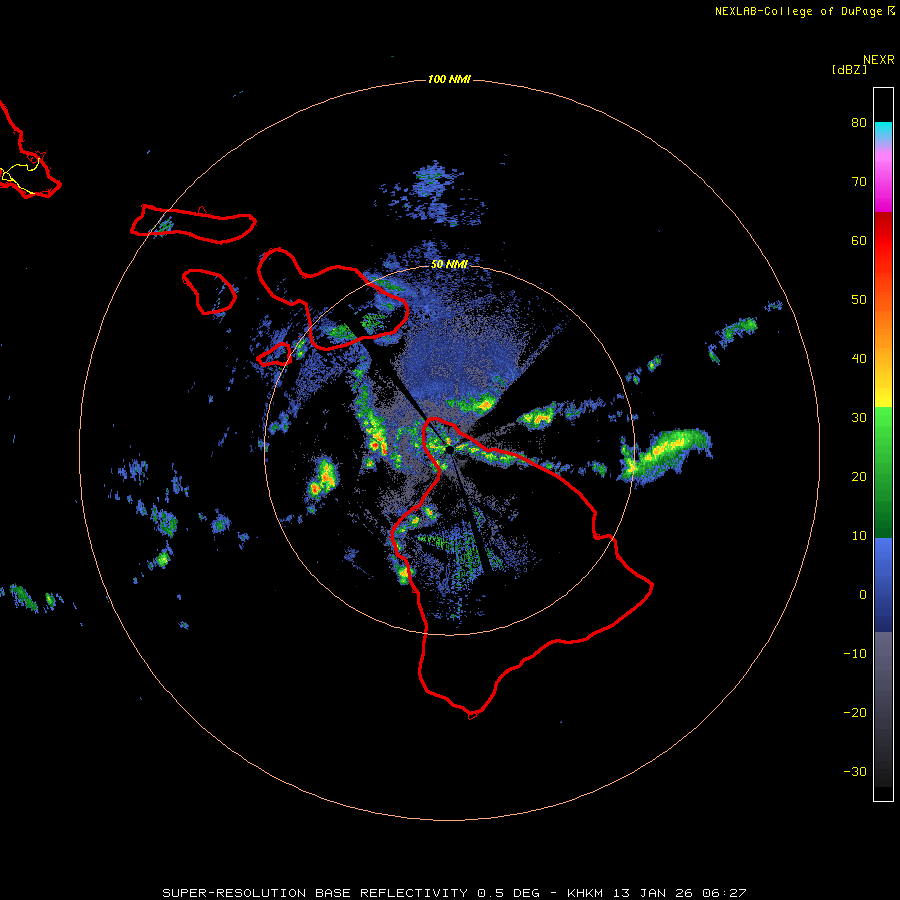Click the NEXR label above the color bar

[878, 60]
